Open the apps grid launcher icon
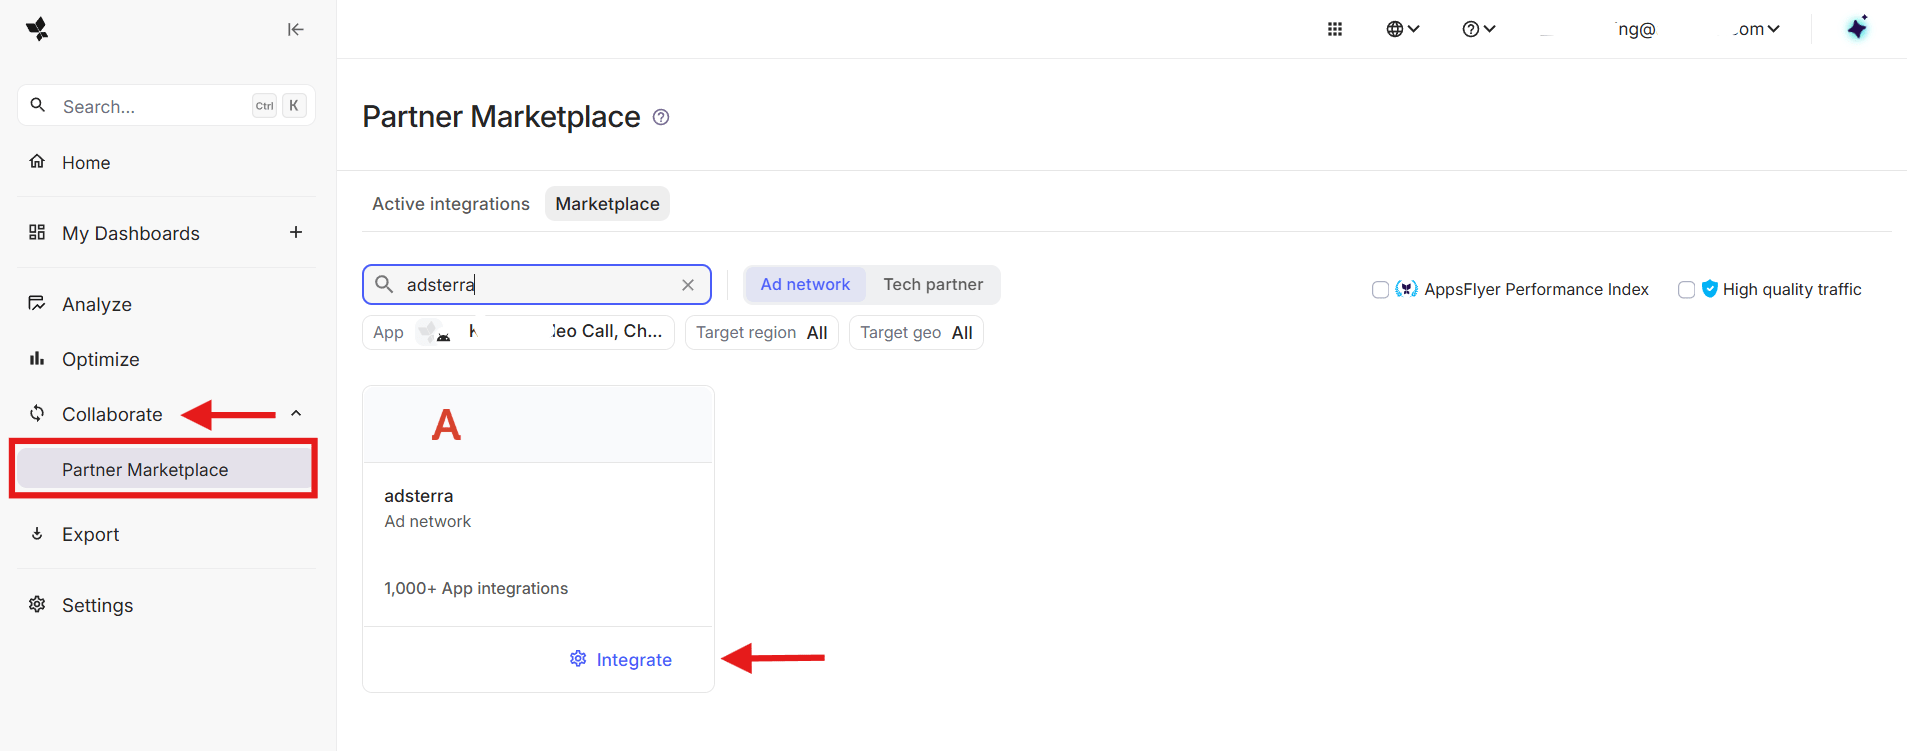The image size is (1907, 751). pos(1335,29)
